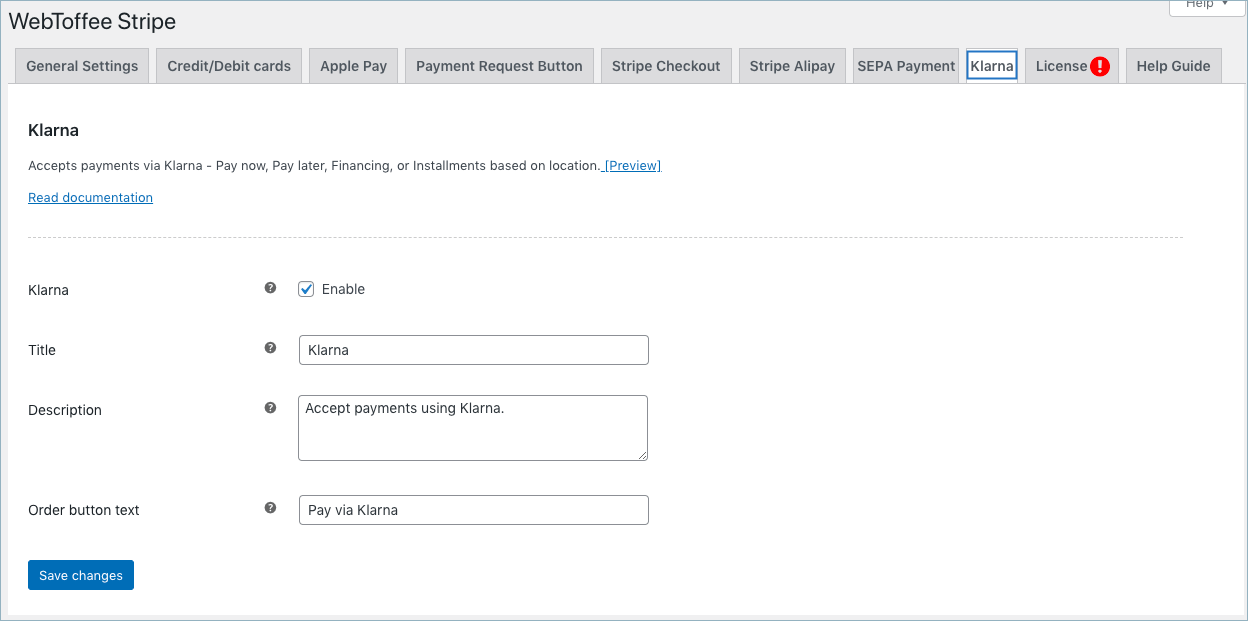The width and height of the screenshot is (1248, 621).
Task: Click the red alert badge on License tab
Action: pyautogui.click(x=1099, y=65)
